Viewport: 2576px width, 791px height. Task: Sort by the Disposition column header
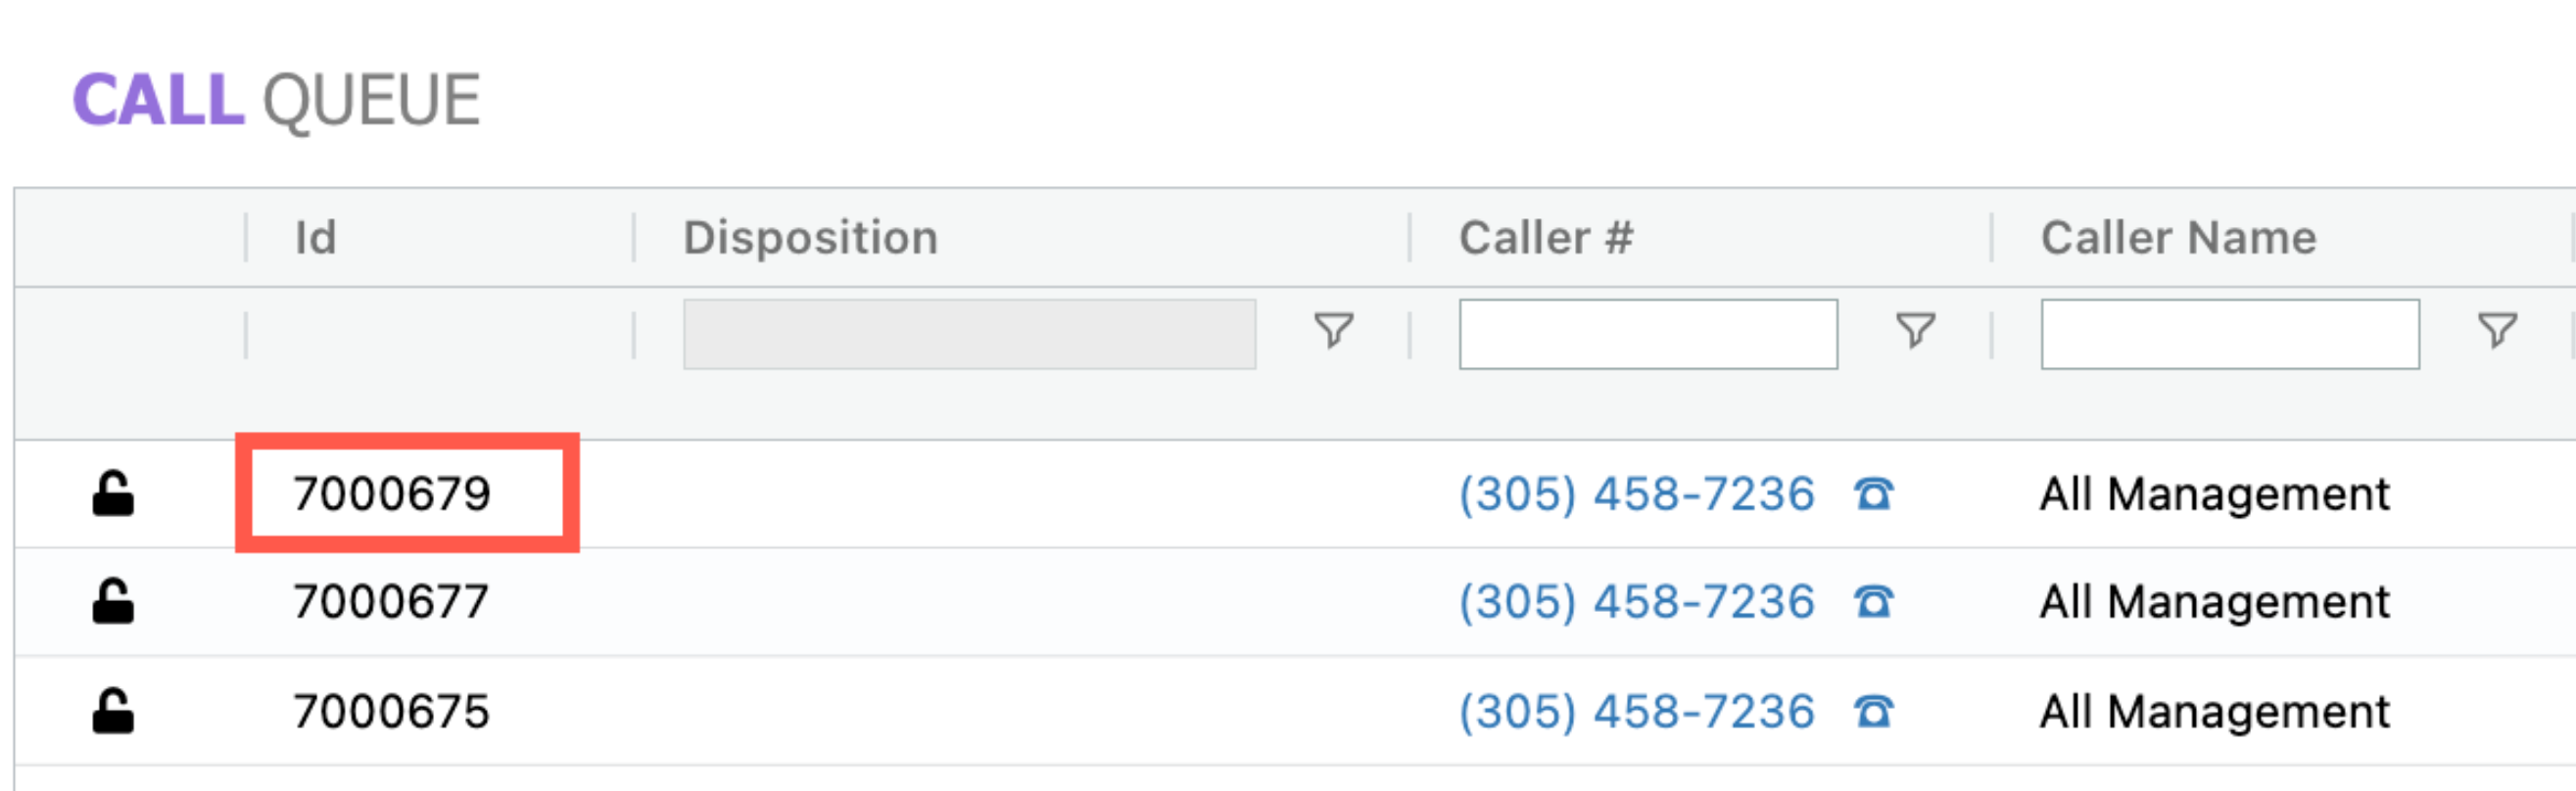pos(811,238)
